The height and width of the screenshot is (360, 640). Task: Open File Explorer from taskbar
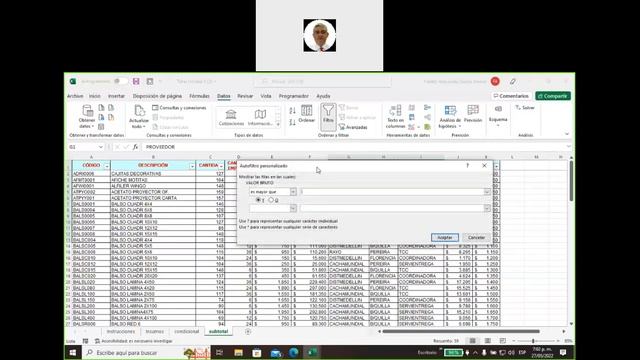[239, 353]
